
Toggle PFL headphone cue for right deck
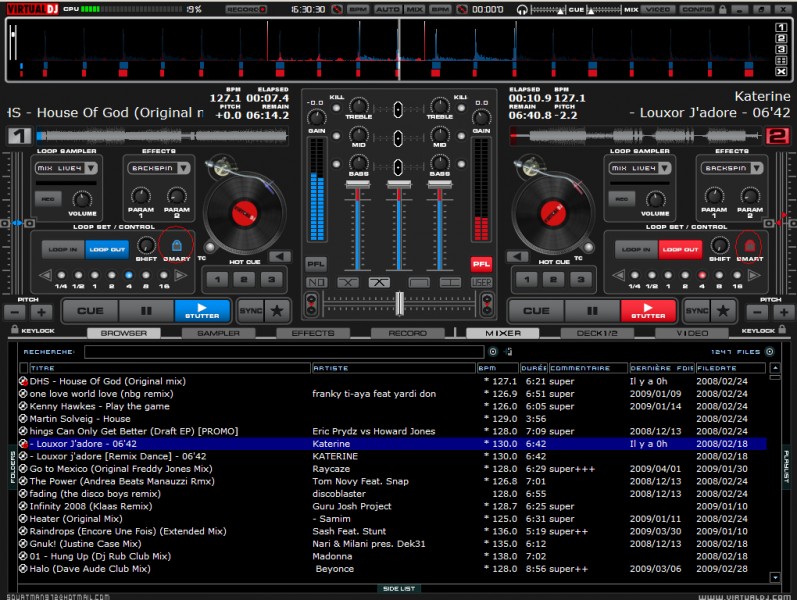482,264
